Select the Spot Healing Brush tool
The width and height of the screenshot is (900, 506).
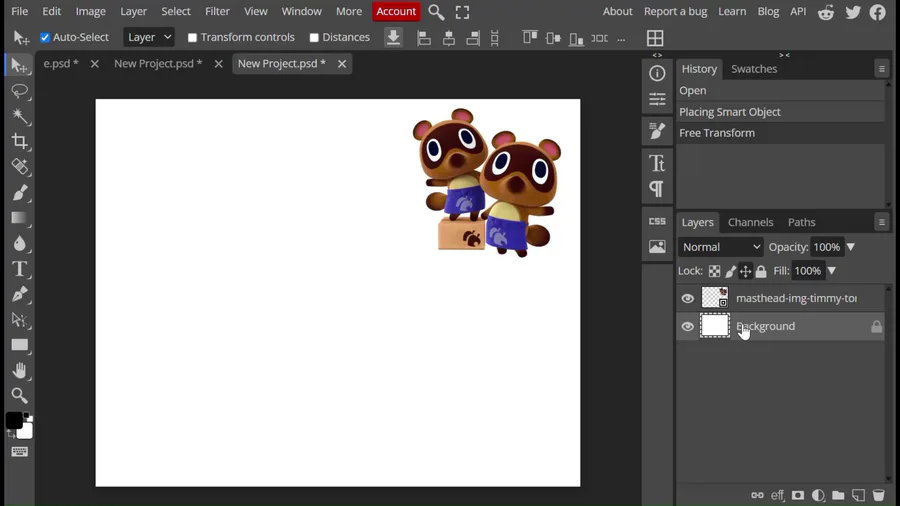pos(20,167)
